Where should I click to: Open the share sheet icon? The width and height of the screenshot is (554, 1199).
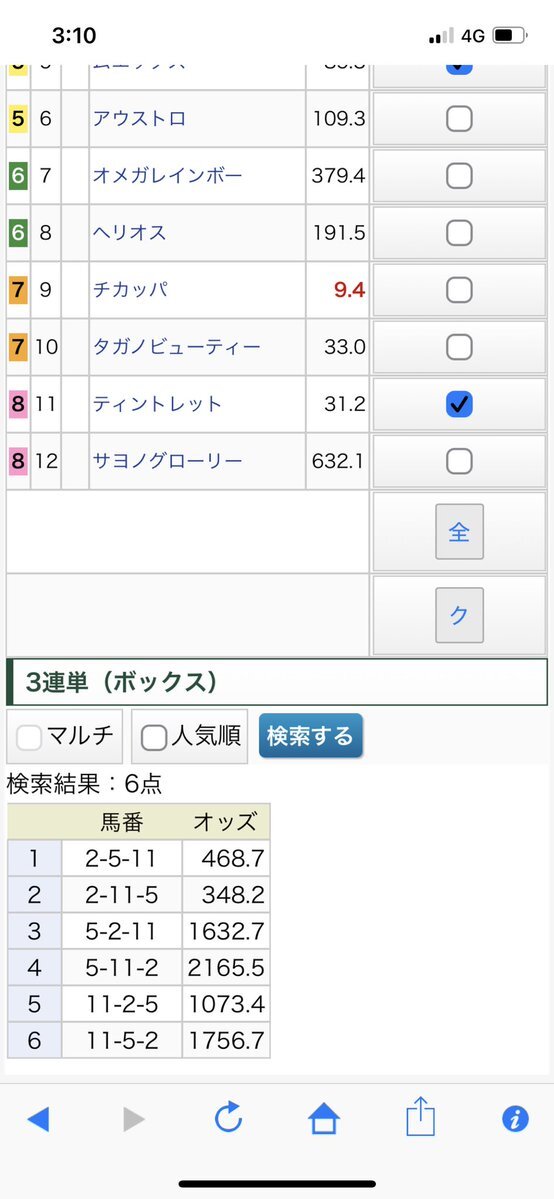(420, 1117)
